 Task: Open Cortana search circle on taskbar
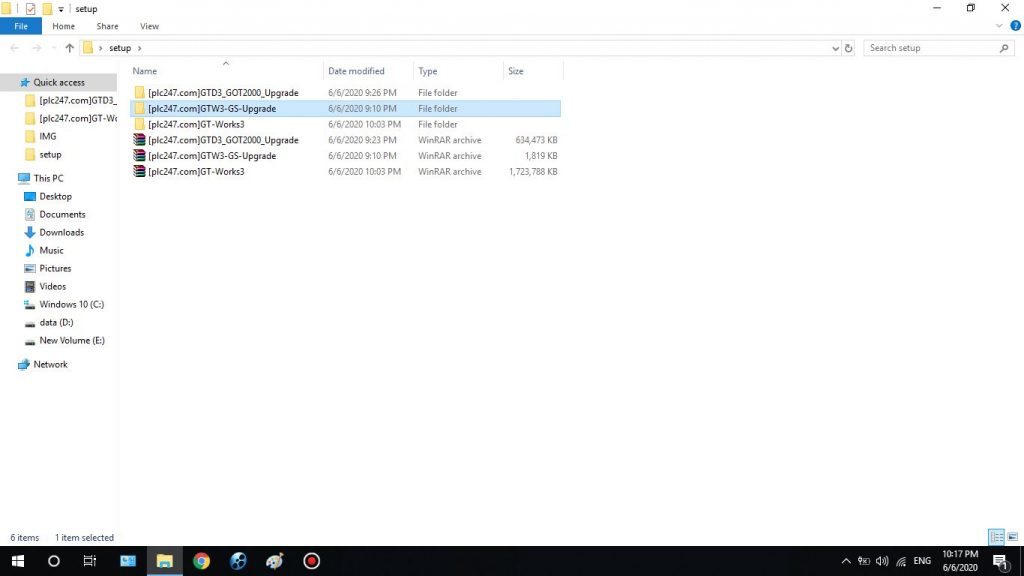tap(54, 561)
